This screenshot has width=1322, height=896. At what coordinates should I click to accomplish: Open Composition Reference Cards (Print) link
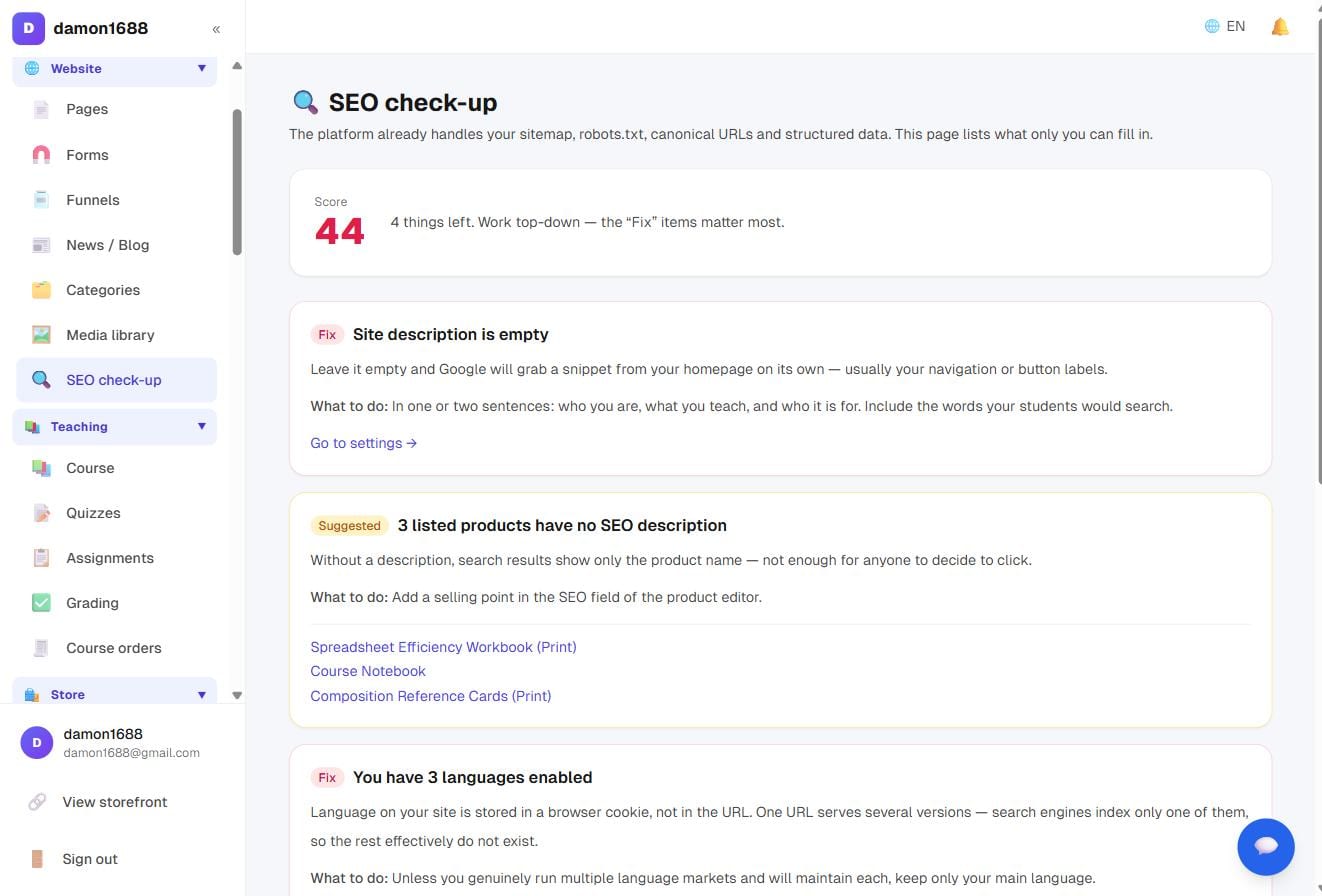(x=430, y=696)
